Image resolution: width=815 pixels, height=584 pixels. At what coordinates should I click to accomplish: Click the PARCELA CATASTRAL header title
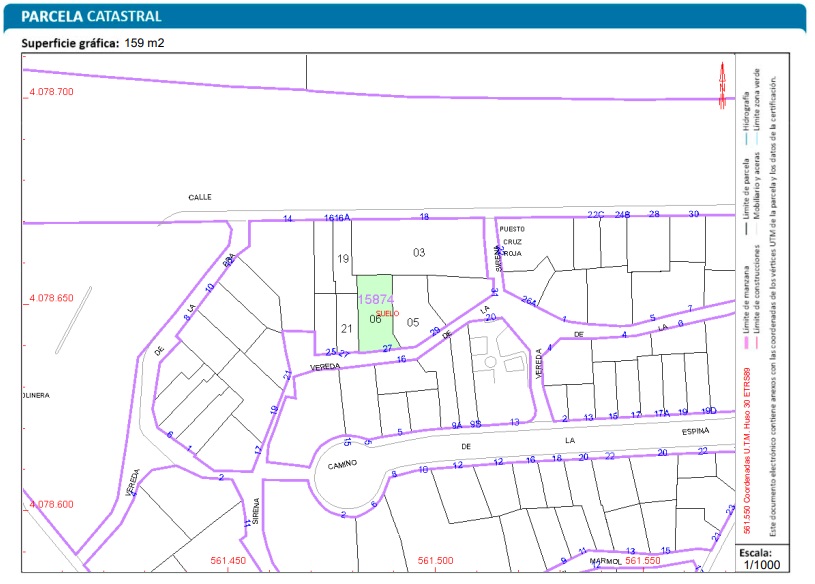[x=91, y=17]
